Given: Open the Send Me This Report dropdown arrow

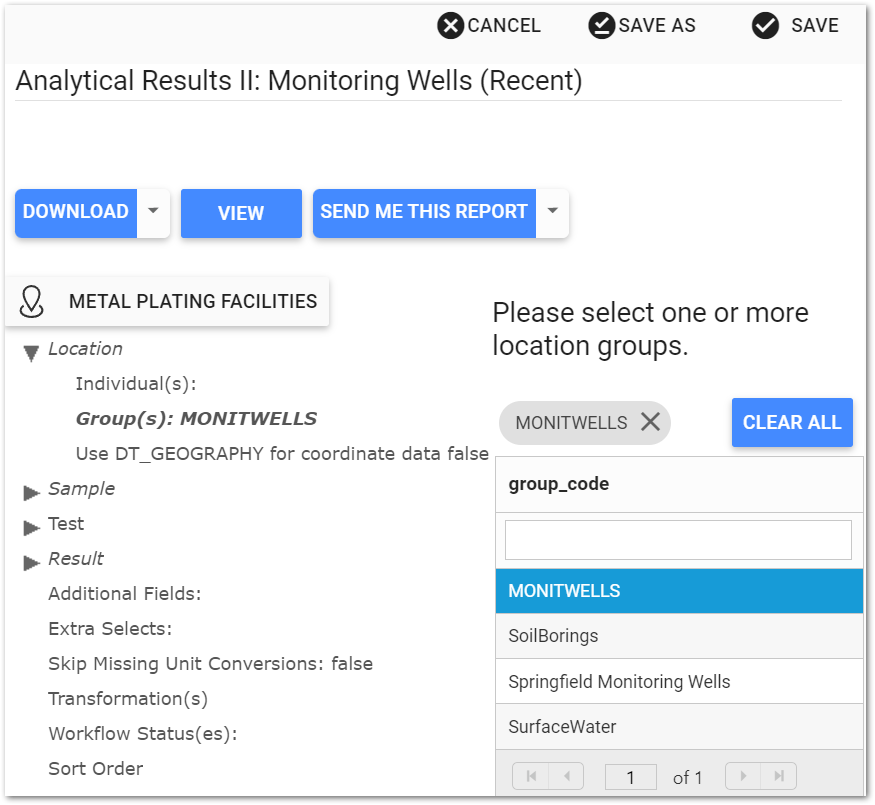Looking at the screenshot, I should [x=553, y=212].
